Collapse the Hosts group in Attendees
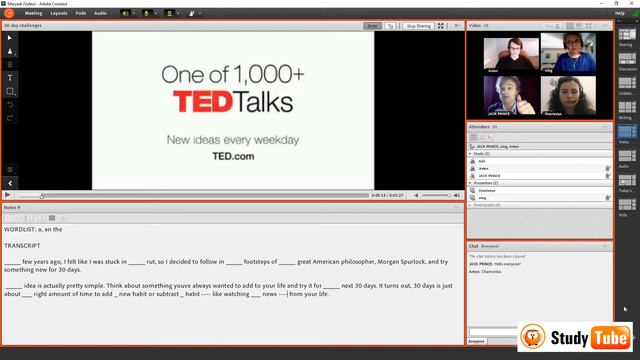This screenshot has width=640, height=360. pos(470,154)
